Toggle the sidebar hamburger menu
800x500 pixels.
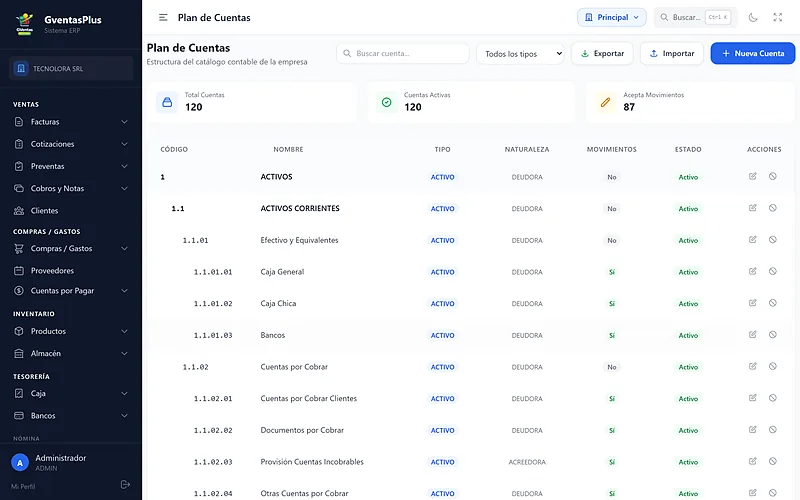tap(163, 17)
